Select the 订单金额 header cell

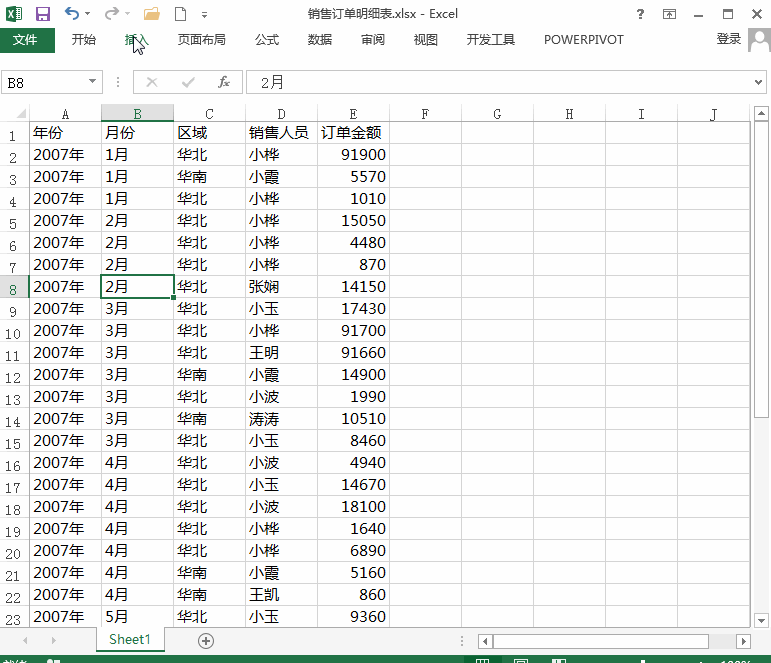[x=353, y=132]
